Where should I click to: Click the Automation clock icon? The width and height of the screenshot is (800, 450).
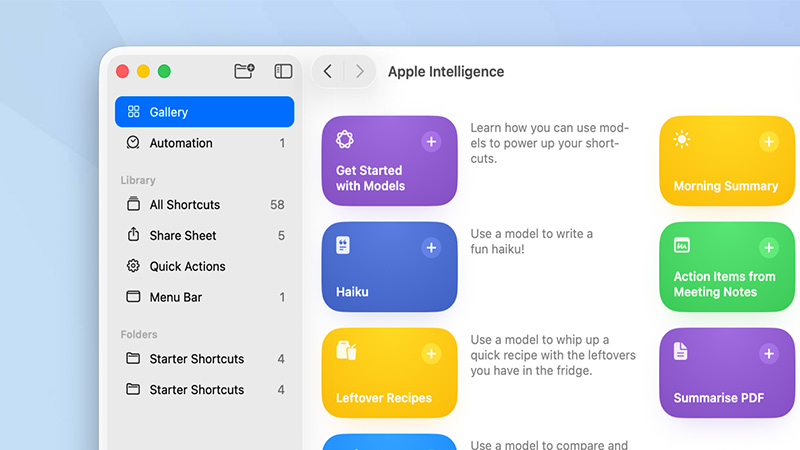[x=133, y=142]
